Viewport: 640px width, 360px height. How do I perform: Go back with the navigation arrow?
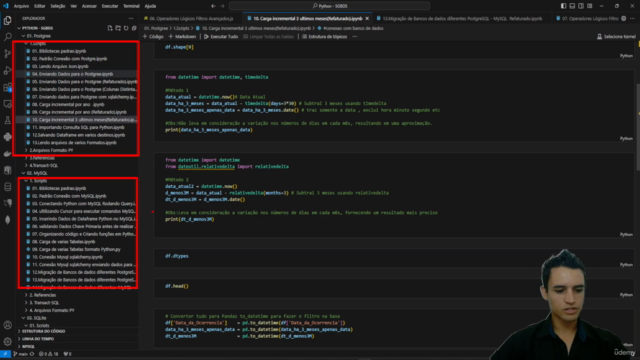tap(213, 6)
